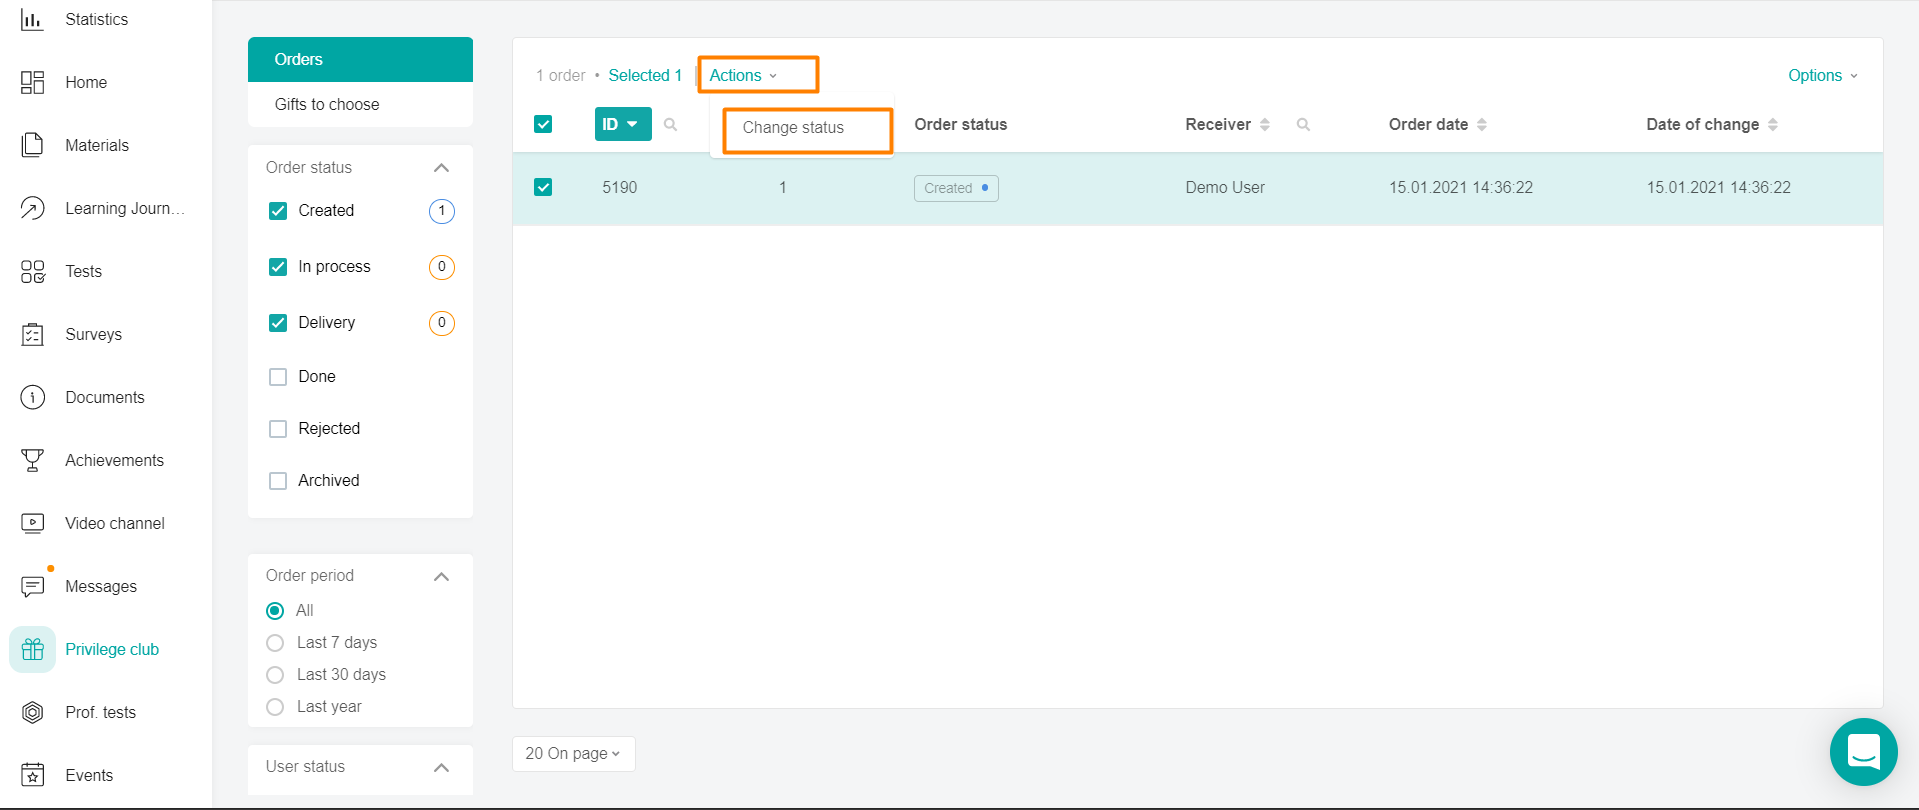Click the Messages chat icon
This screenshot has height=810, width=1919.
[x=32, y=586]
